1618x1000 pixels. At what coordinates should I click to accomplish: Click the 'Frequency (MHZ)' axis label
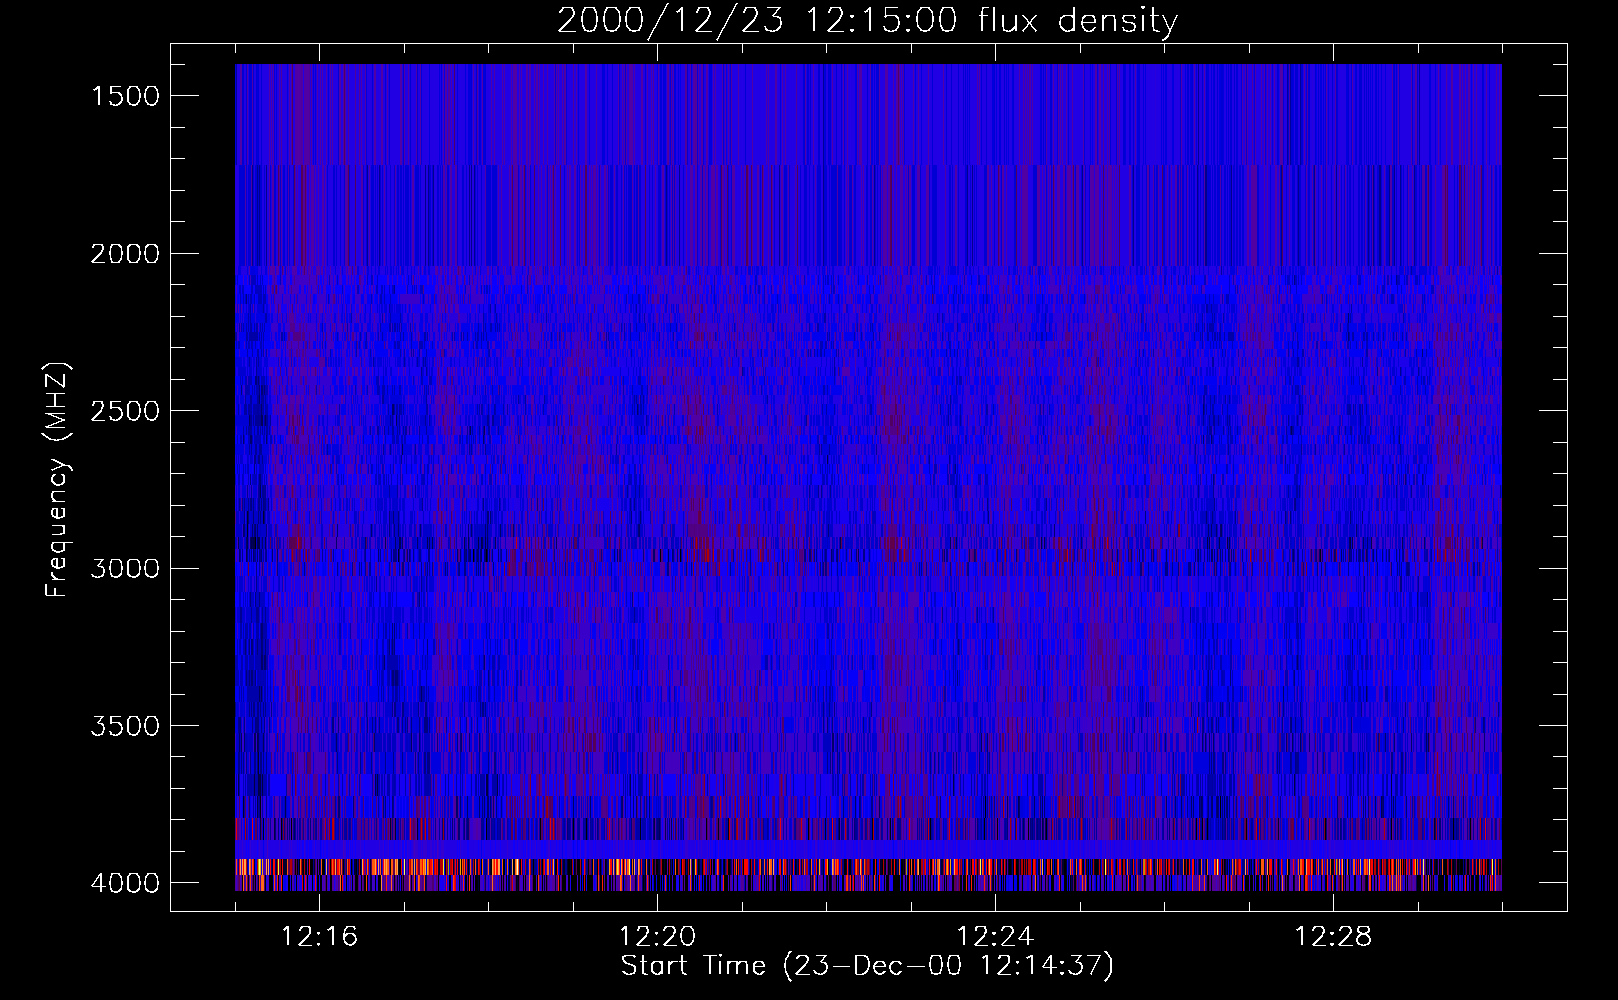click(58, 479)
